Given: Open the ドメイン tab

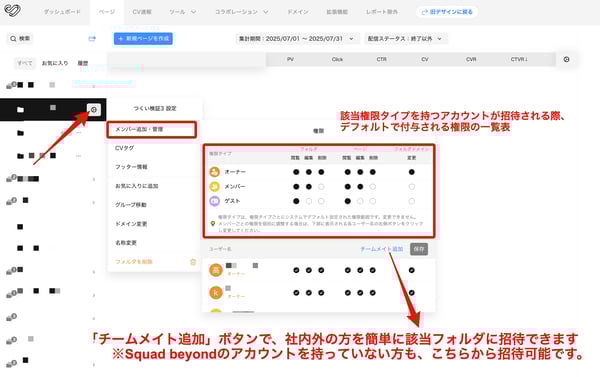Looking at the screenshot, I should (x=298, y=12).
